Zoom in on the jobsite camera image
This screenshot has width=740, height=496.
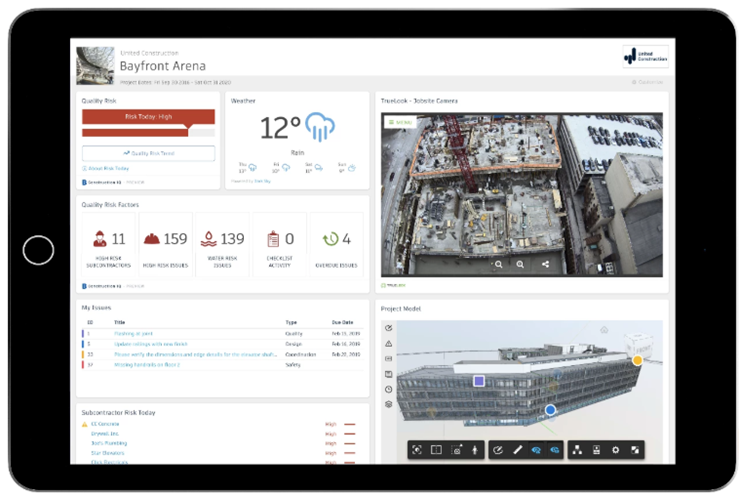[x=520, y=265]
